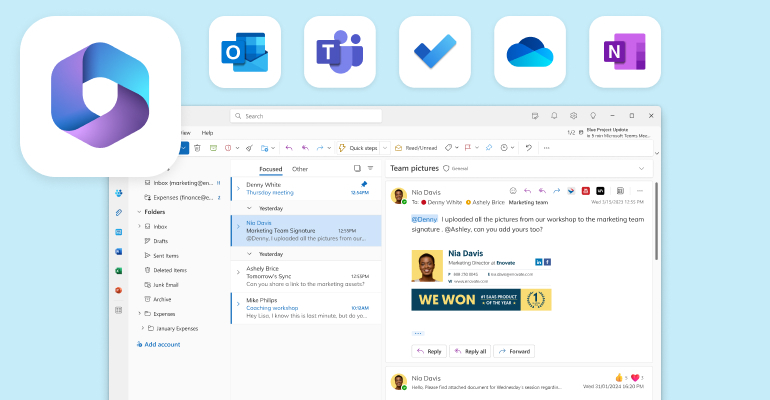This screenshot has height=400, width=770.
Task: Click the Delete trash icon in toolbar
Action: (x=197, y=148)
